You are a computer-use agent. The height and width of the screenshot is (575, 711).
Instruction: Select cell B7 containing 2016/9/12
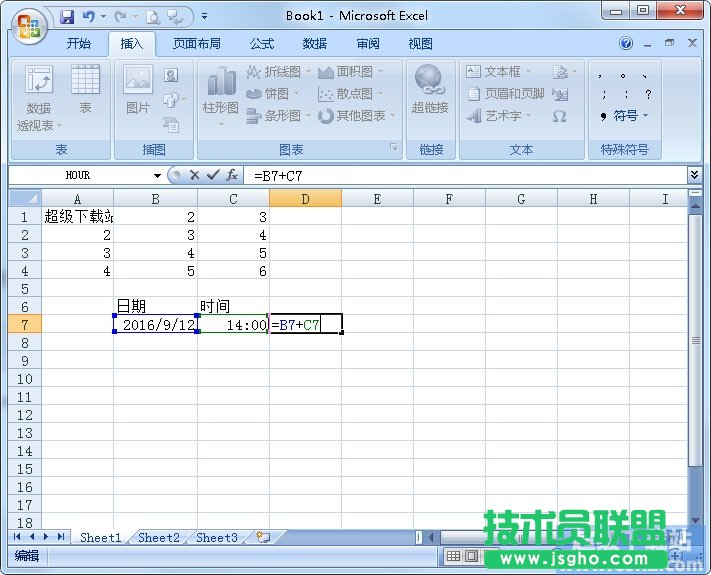(x=156, y=325)
